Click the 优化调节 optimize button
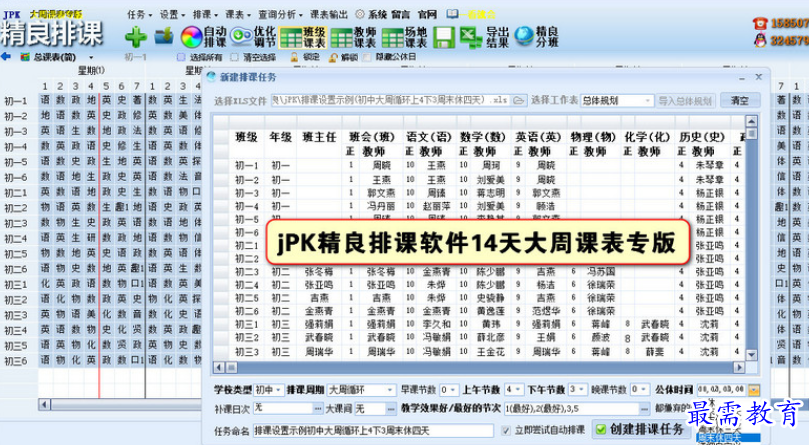The width and height of the screenshot is (809, 445). (253, 37)
